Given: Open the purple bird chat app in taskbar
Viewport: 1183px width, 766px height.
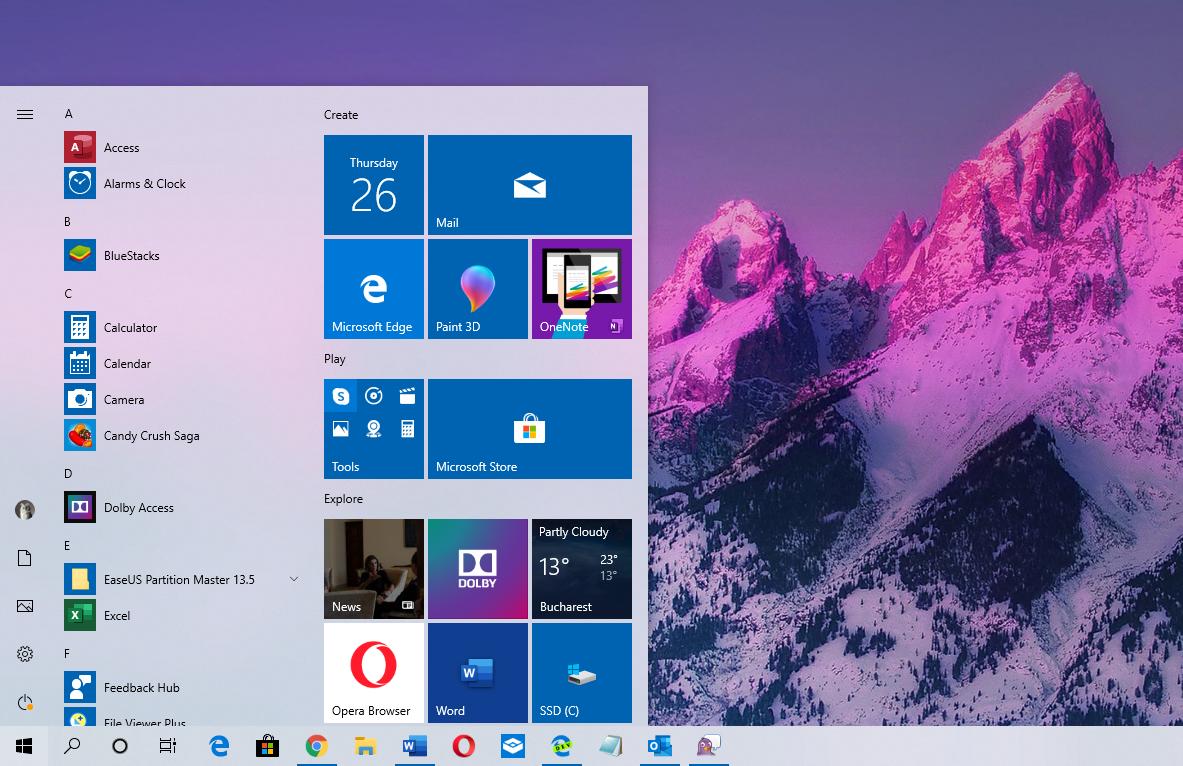Looking at the screenshot, I should click(x=708, y=746).
